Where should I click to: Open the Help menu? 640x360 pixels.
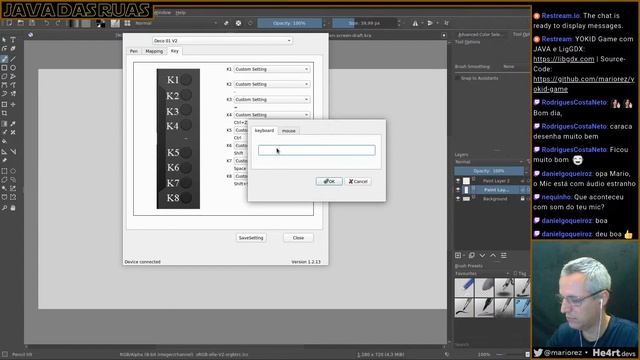pyautogui.click(x=180, y=13)
